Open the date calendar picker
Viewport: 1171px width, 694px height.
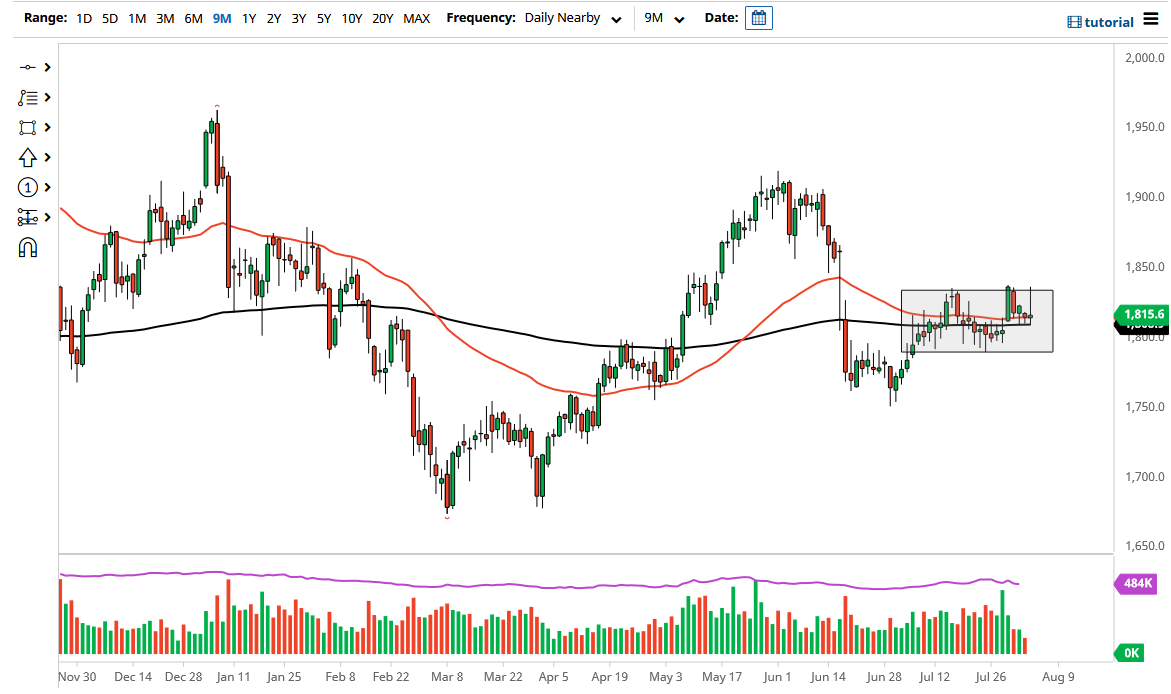point(759,18)
